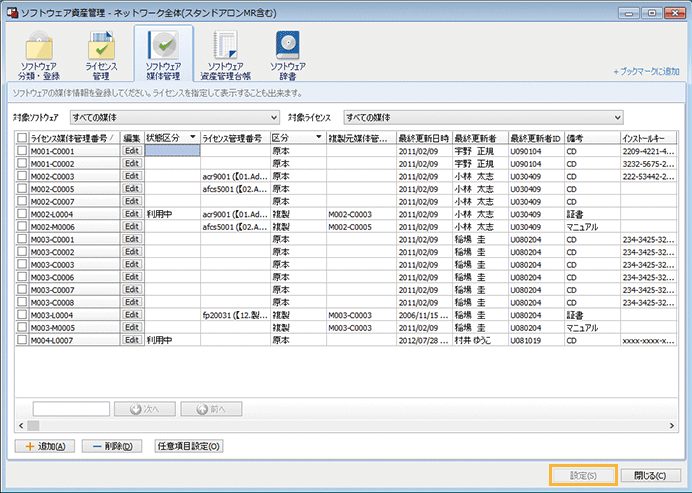Click the Edit button for M002-C0005
Image resolution: width=692 pixels, height=493 pixels.
click(x=132, y=188)
